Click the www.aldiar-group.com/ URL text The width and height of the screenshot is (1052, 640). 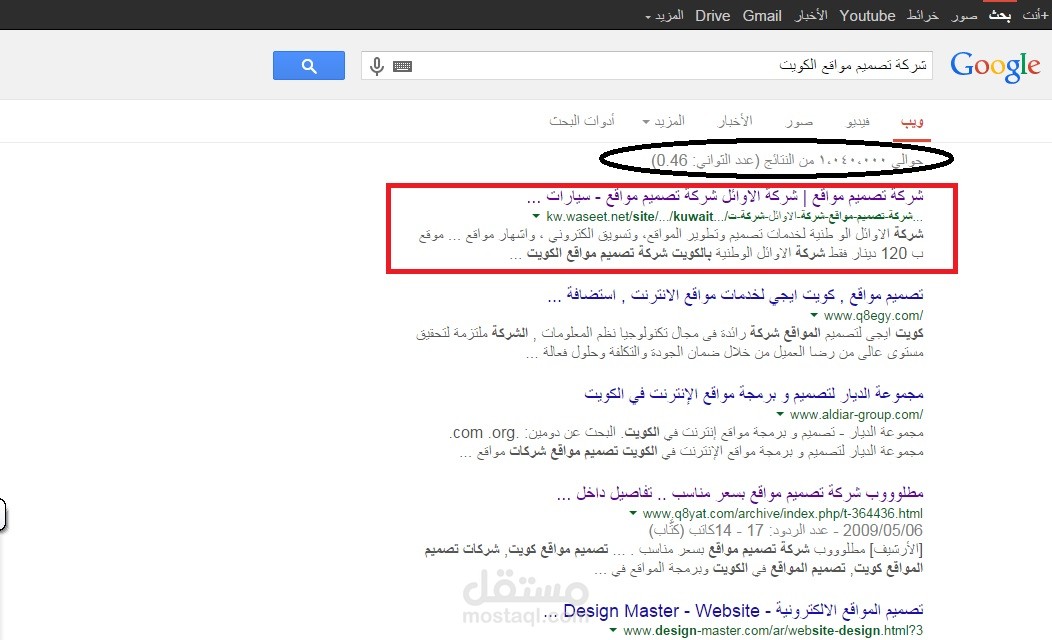(856, 415)
